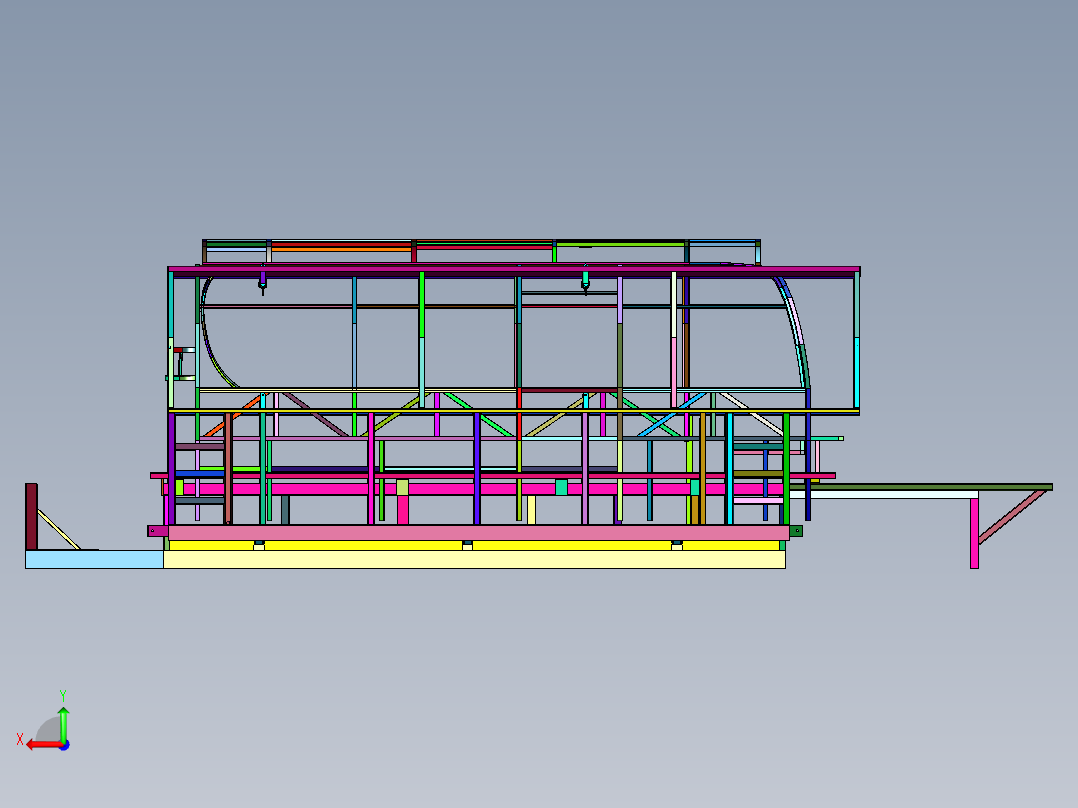This screenshot has width=1078, height=808.
Task: Select the khaki diagonal brace beside the maroon post
Action: click(x=58, y=529)
